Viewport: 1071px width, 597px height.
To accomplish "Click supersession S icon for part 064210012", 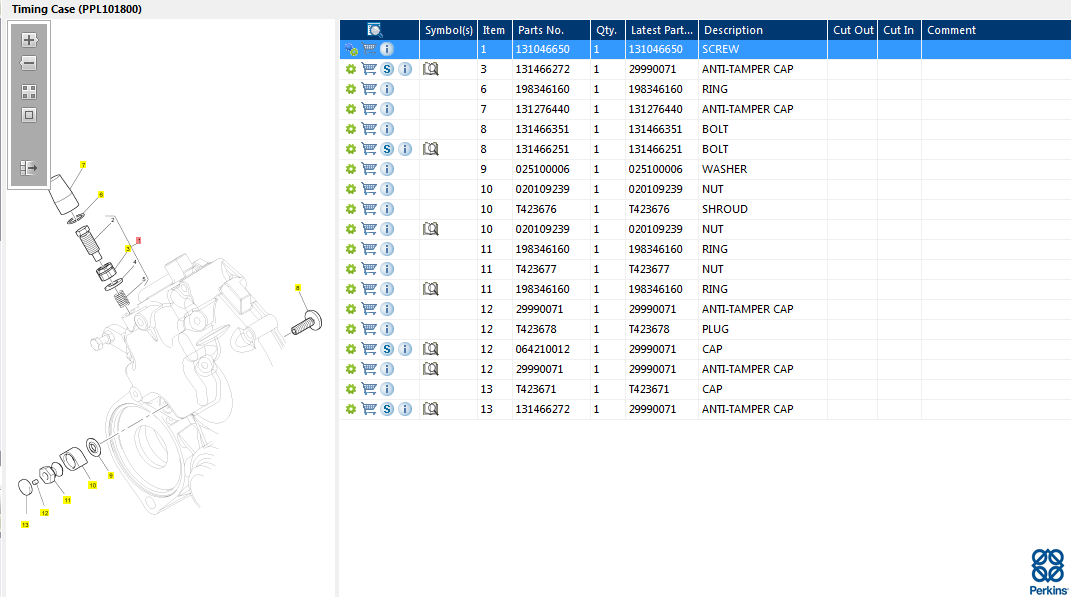I will click(x=387, y=349).
